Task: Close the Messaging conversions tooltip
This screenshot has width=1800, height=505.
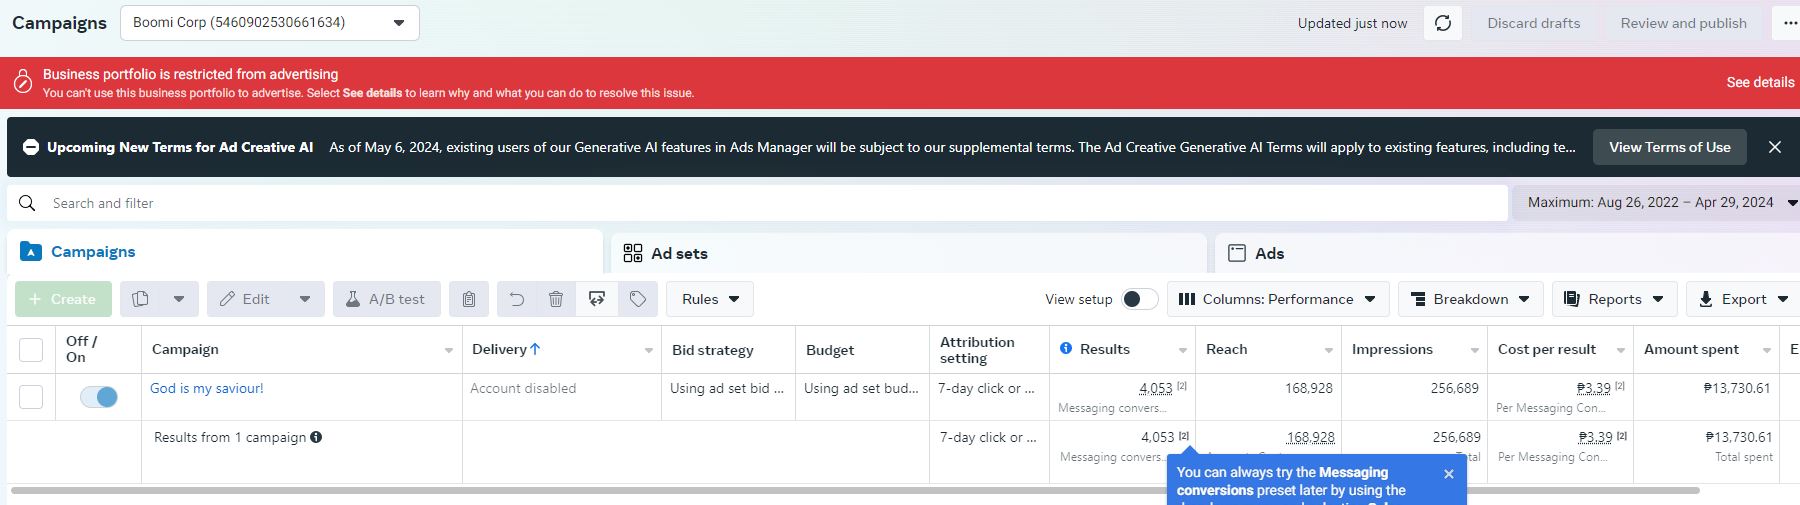Action: pyautogui.click(x=1449, y=474)
